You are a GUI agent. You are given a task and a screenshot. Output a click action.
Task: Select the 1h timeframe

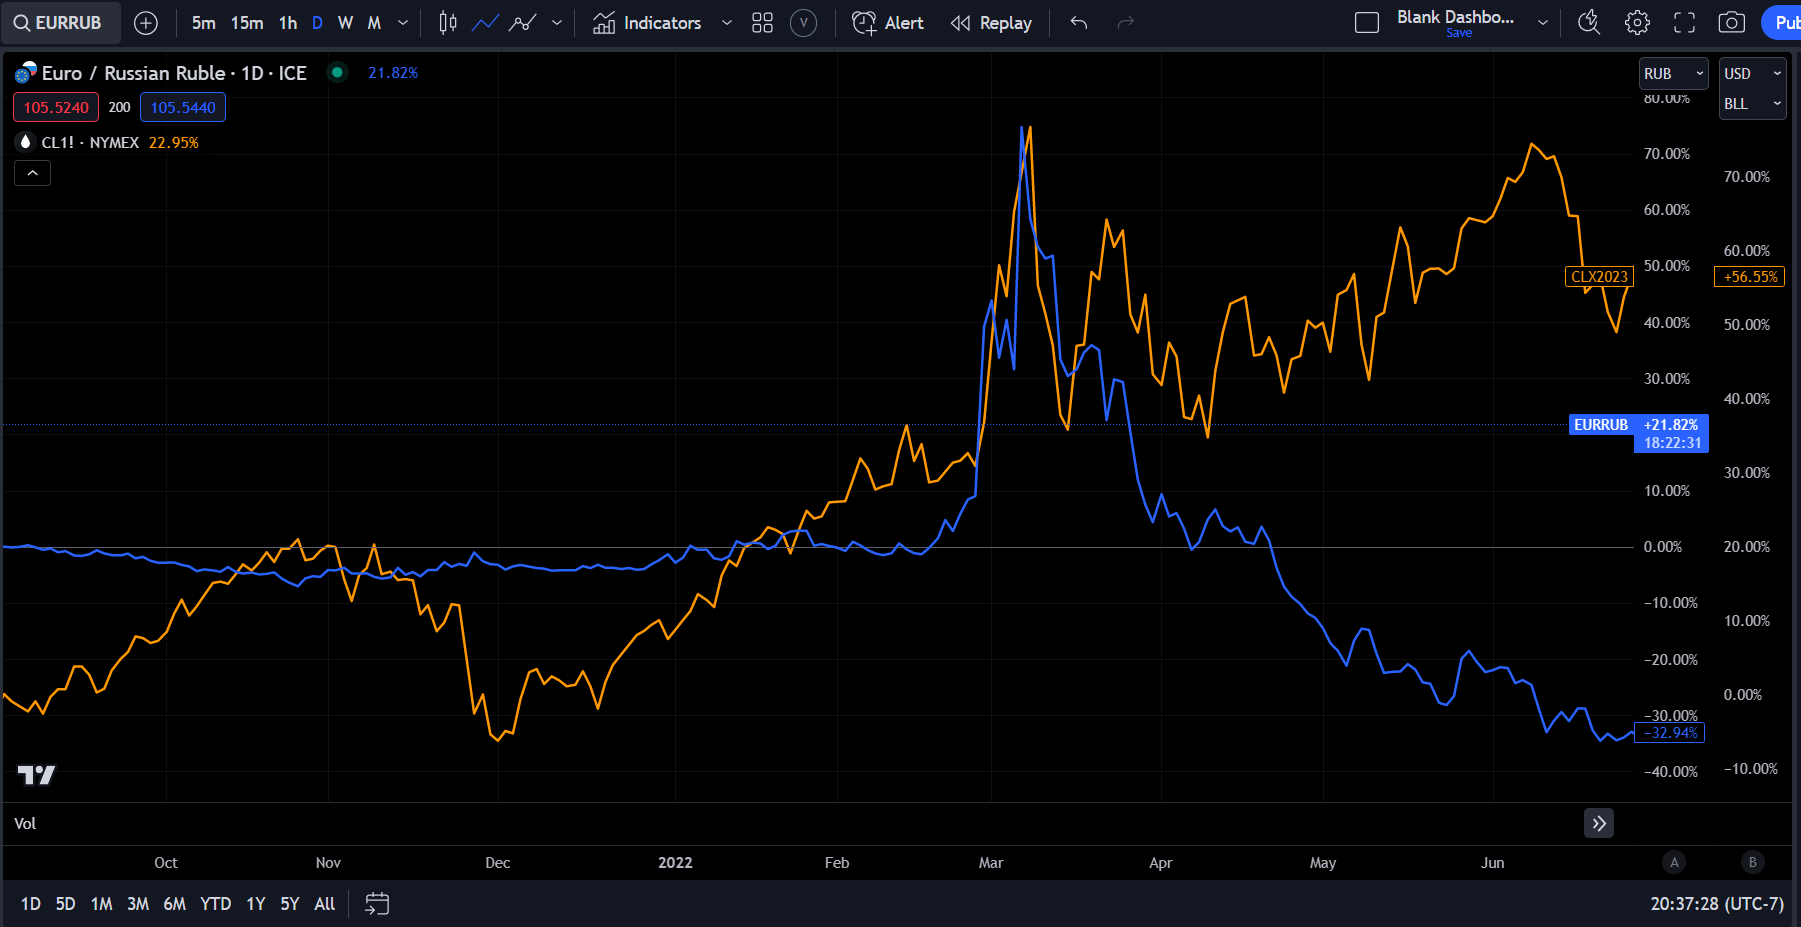pos(287,22)
